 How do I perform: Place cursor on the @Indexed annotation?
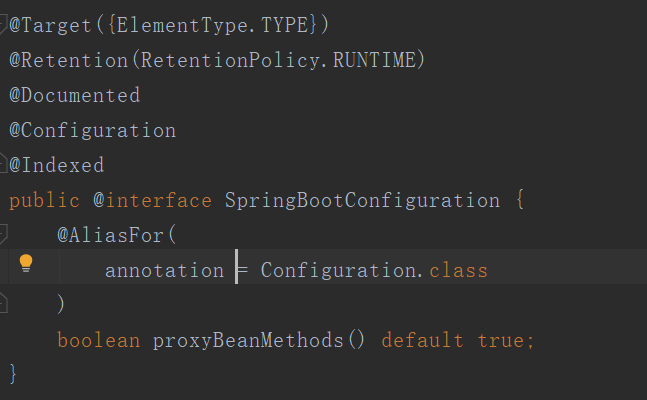point(57,165)
